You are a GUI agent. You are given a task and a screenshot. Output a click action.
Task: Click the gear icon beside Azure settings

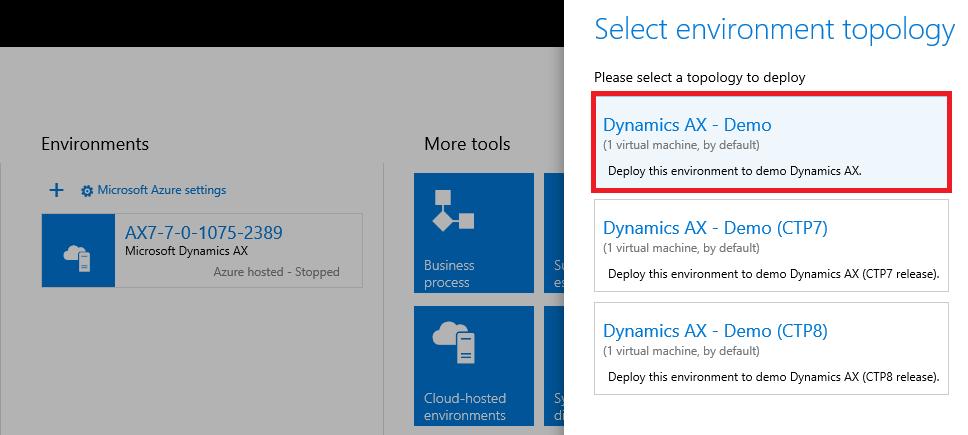click(87, 191)
